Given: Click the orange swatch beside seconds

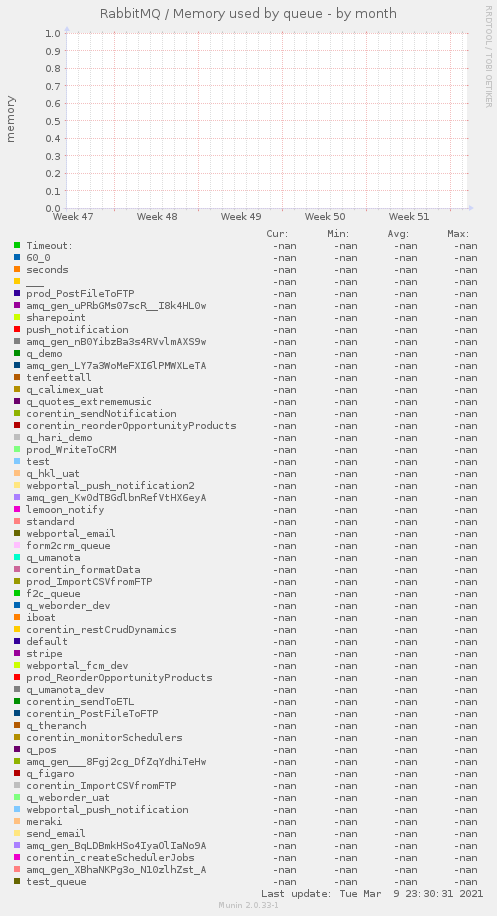Looking at the screenshot, I should (x=17, y=270).
